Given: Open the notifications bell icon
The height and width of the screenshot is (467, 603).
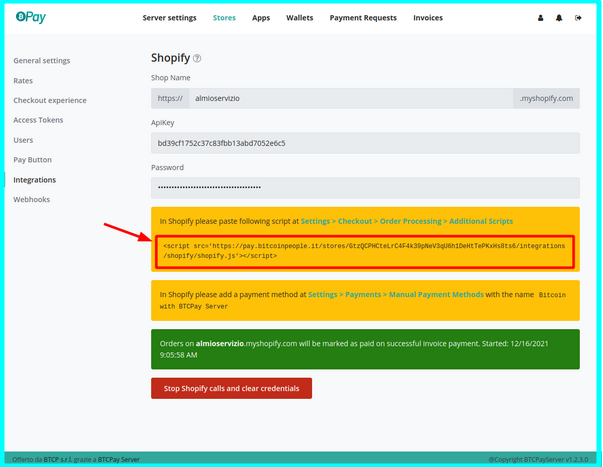Looking at the screenshot, I should pyautogui.click(x=559, y=18).
